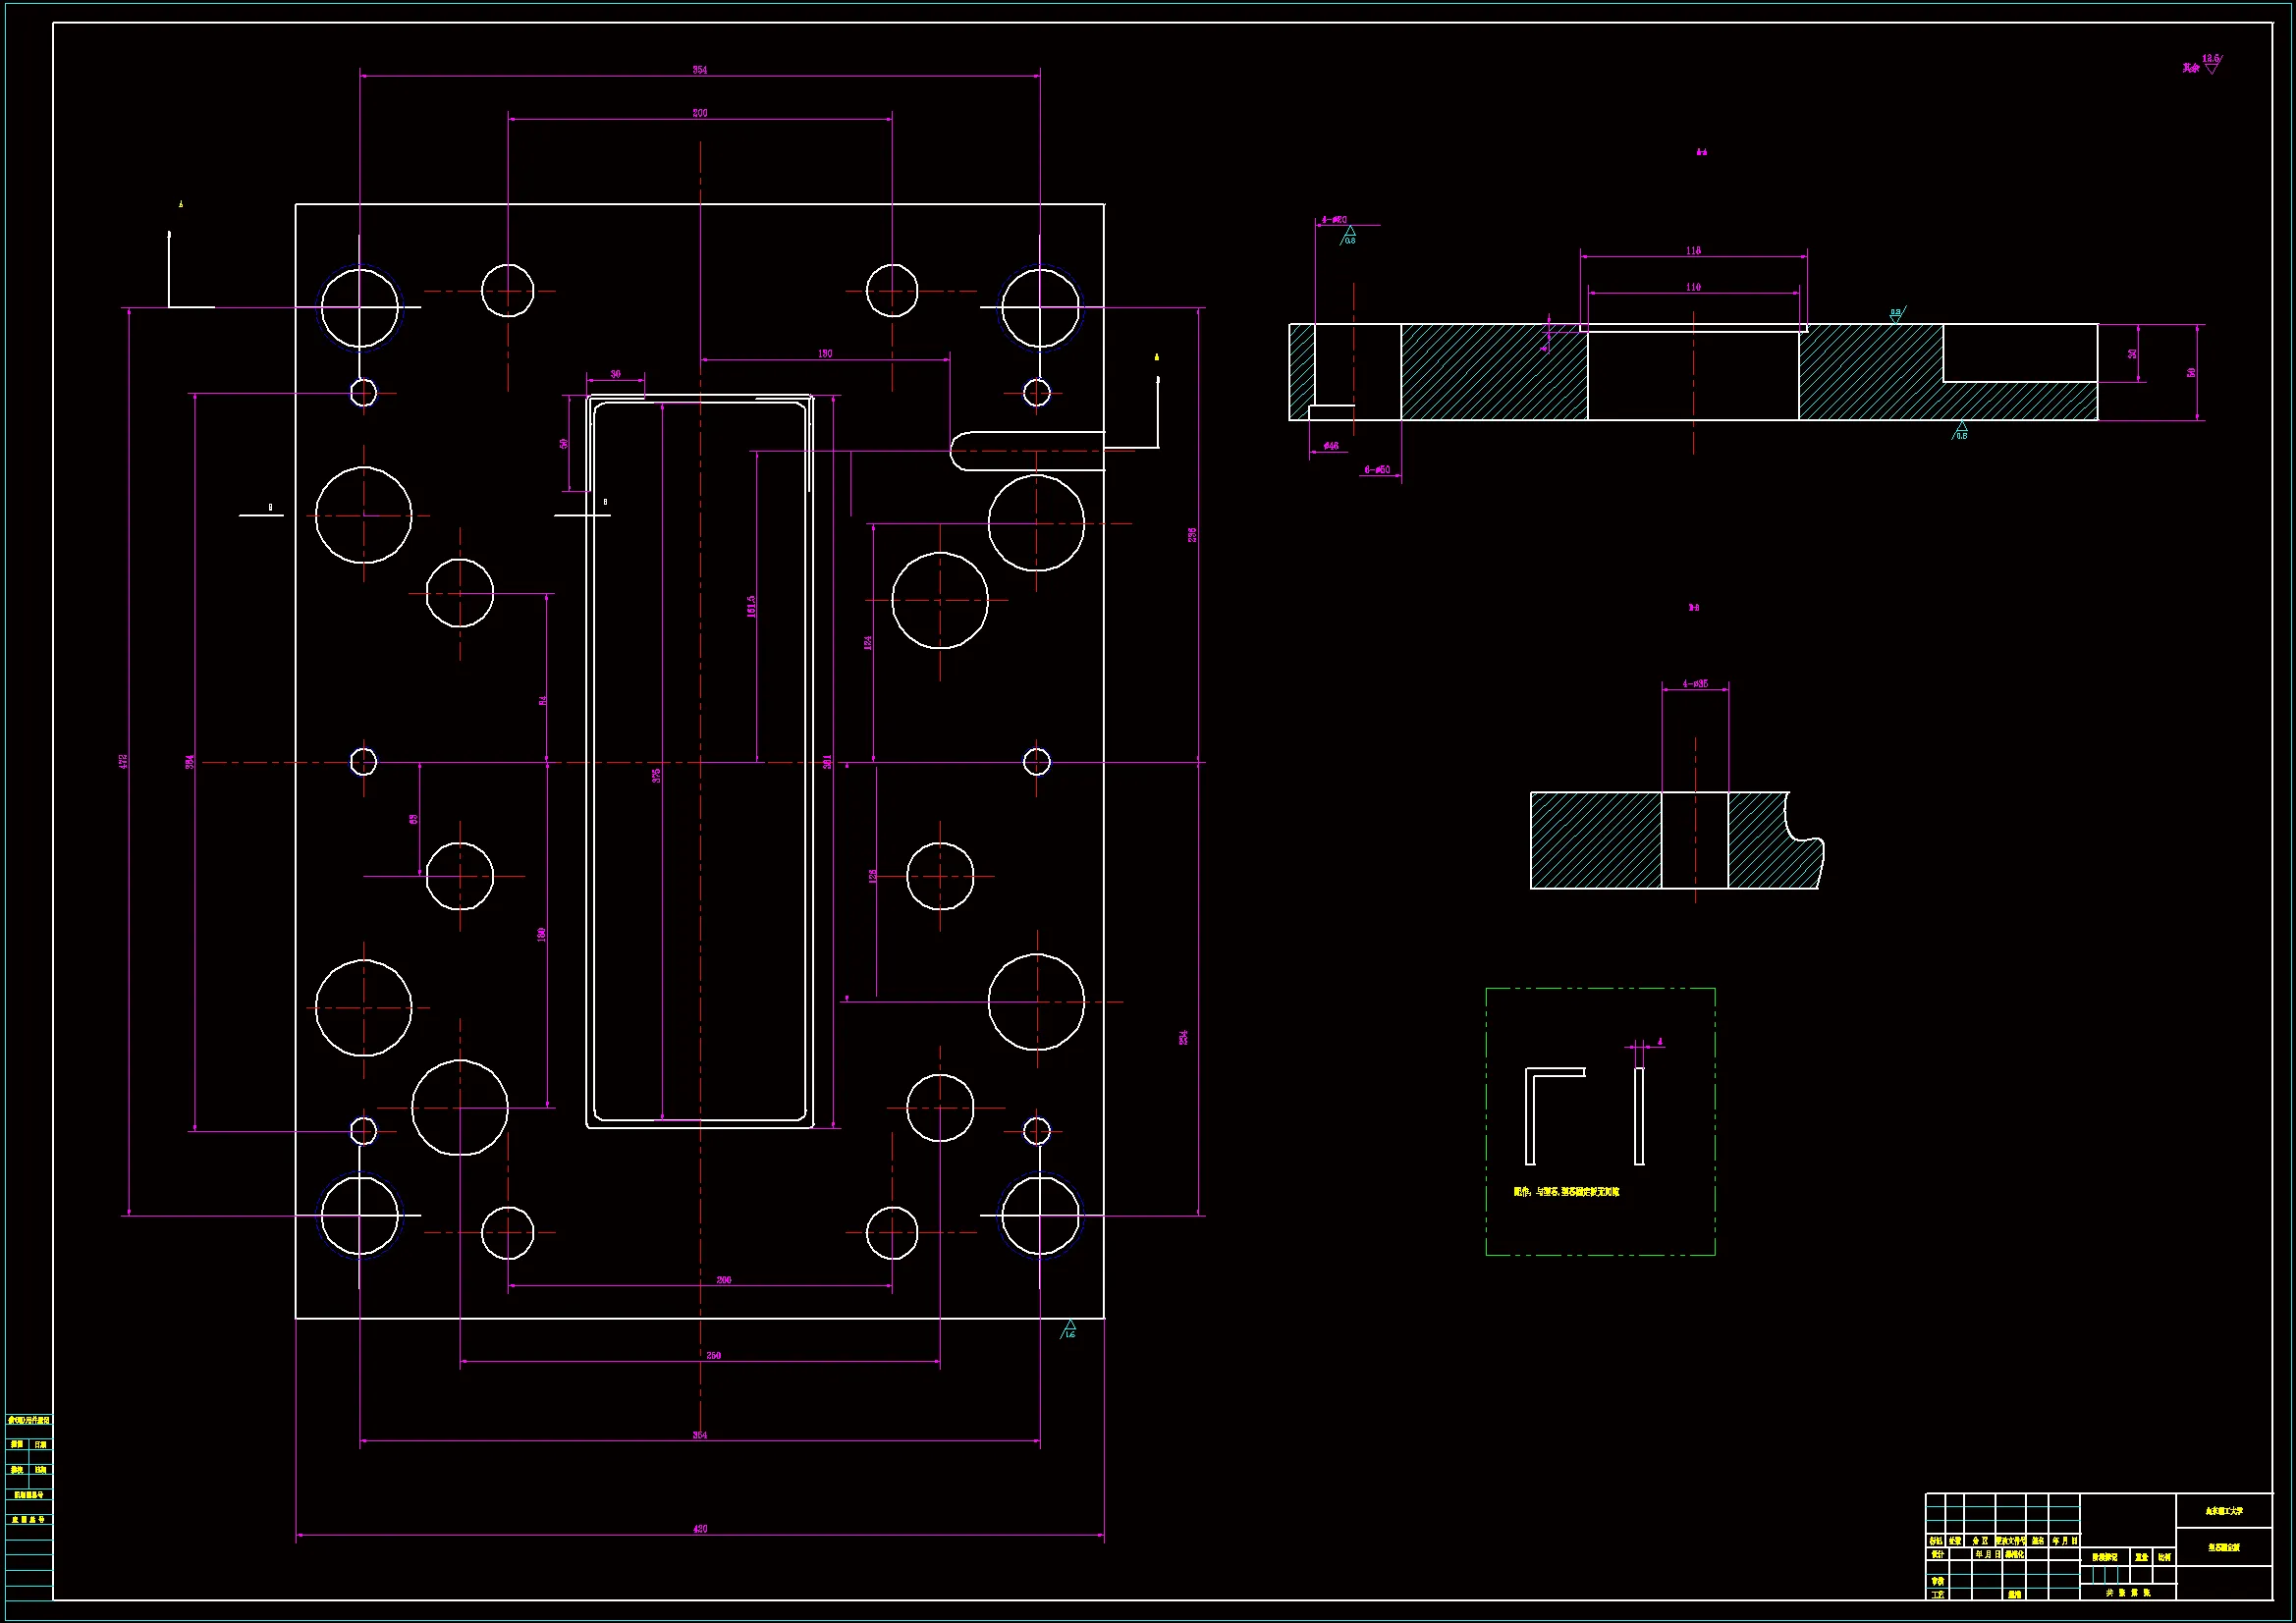This screenshot has height=1623, width=2296.
Task: Click the 450 overall width dimension text
Action: point(700,1529)
